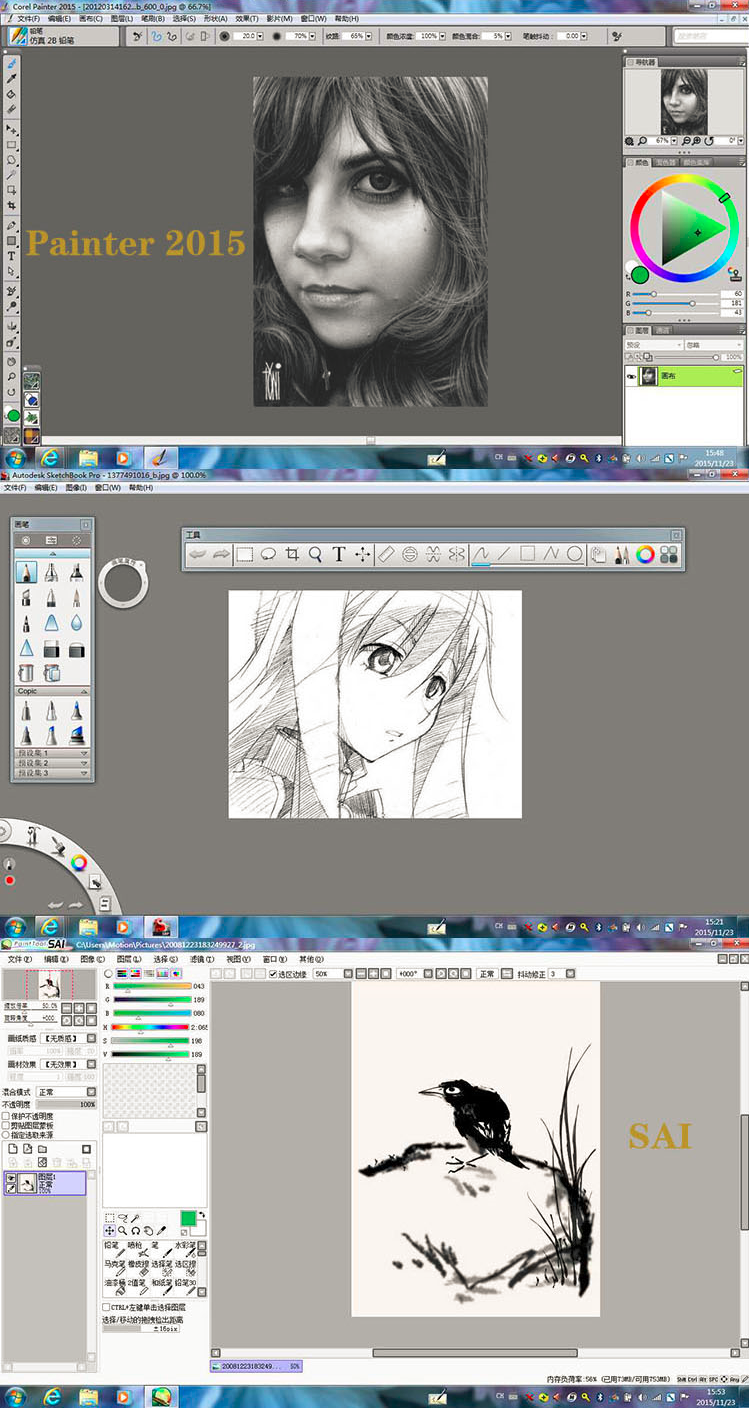Screen dimensions: 749x1408
Task: Hide the 画布 layer in Painter
Action: 631,377
